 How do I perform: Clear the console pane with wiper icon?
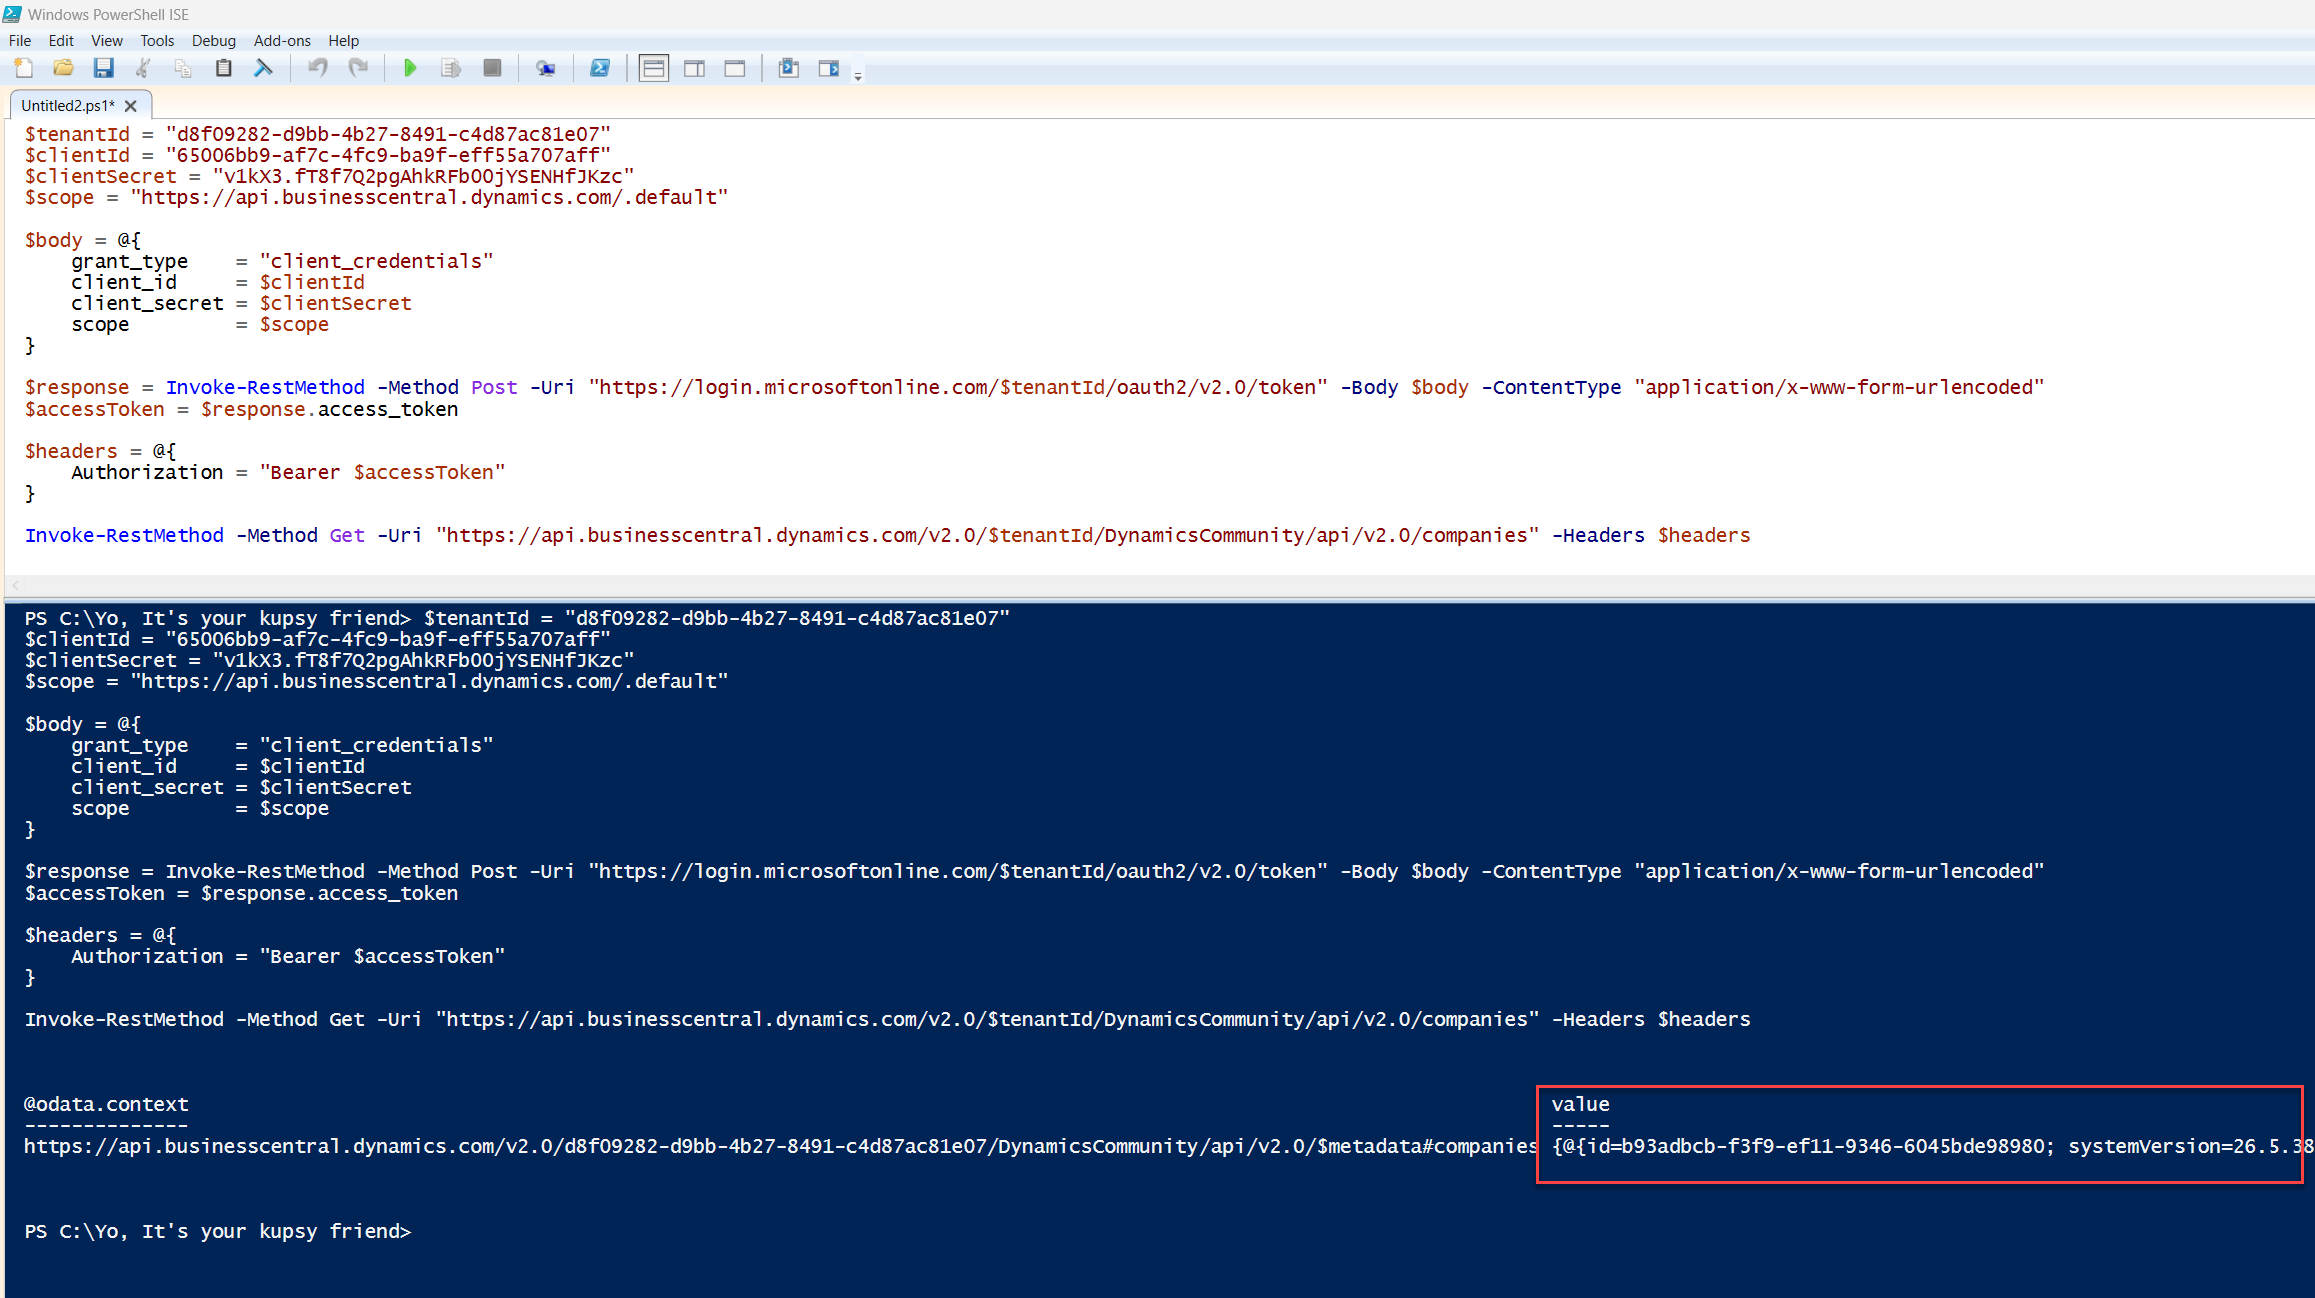263,68
